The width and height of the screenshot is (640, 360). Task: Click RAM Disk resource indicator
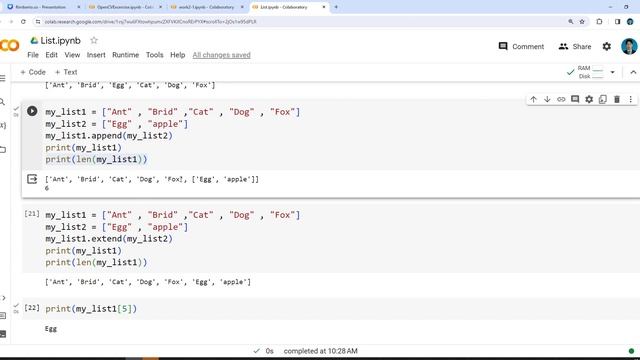pyautogui.click(x=591, y=72)
